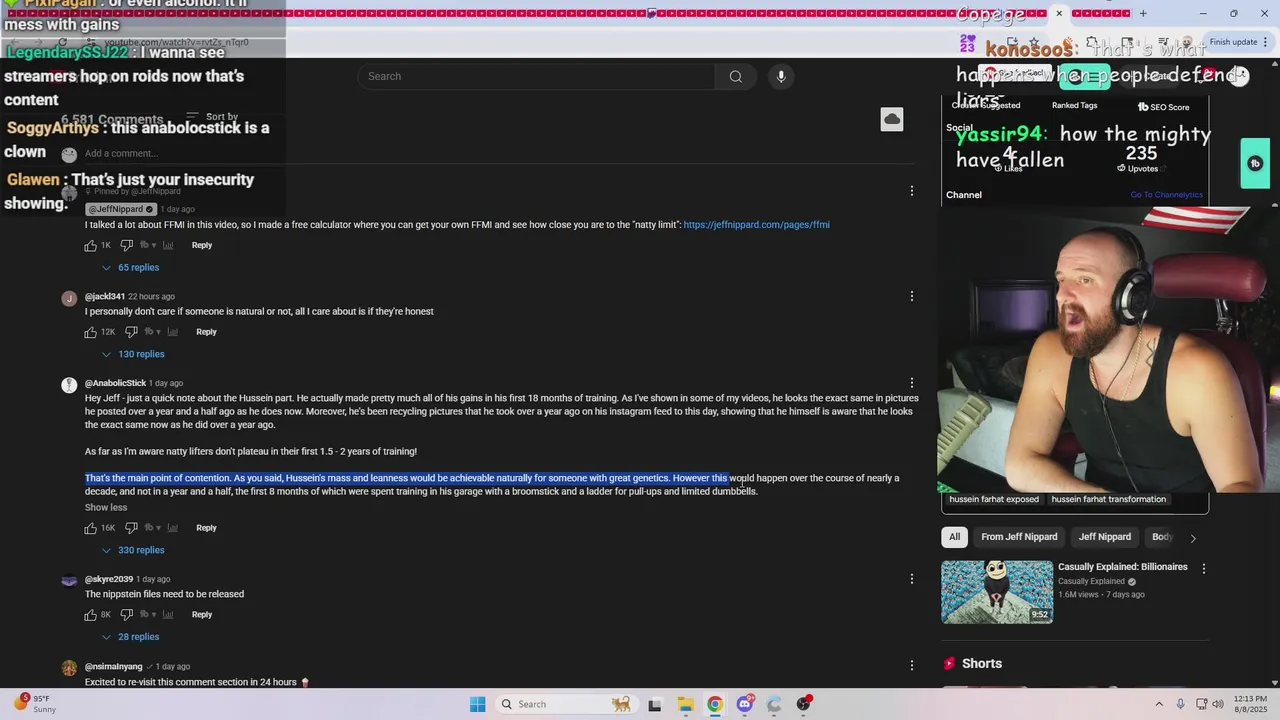Viewport: 1280px width, 720px height.
Task: Open the three-dot menu on the @AnabolicStick comment
Action: pyautogui.click(x=911, y=382)
